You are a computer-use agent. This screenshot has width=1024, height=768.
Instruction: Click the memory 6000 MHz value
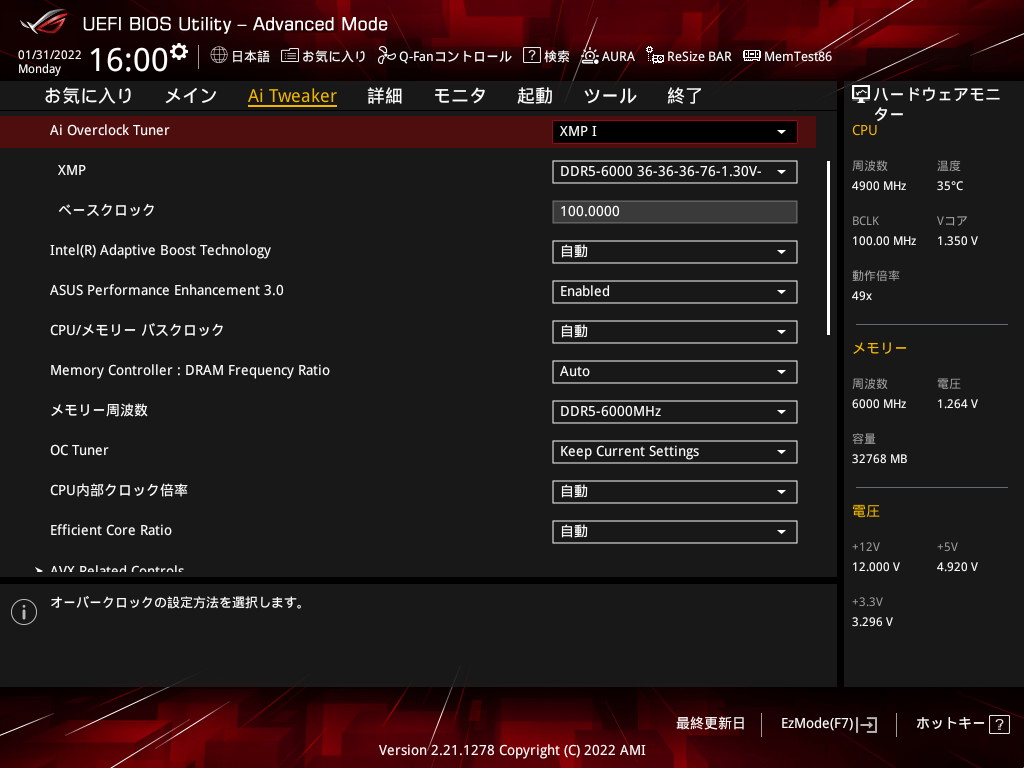coord(879,404)
